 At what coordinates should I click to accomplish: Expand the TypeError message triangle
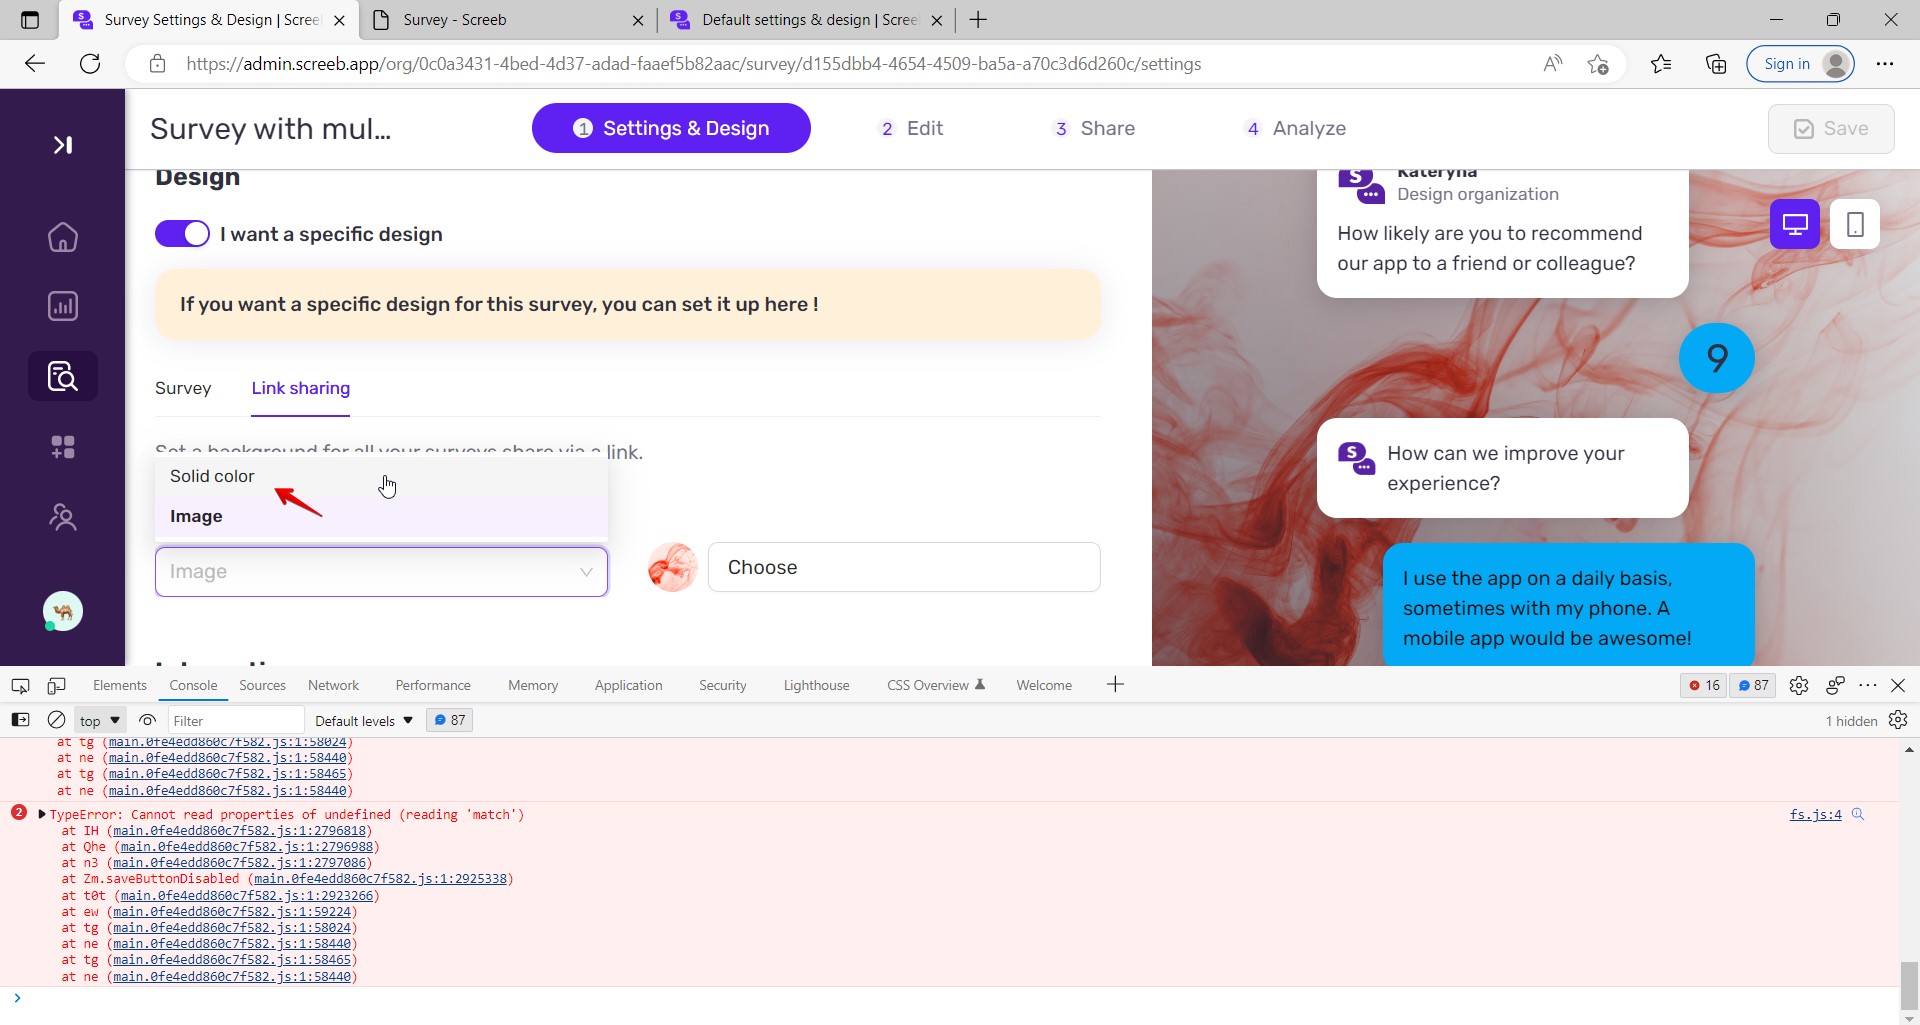(42, 814)
